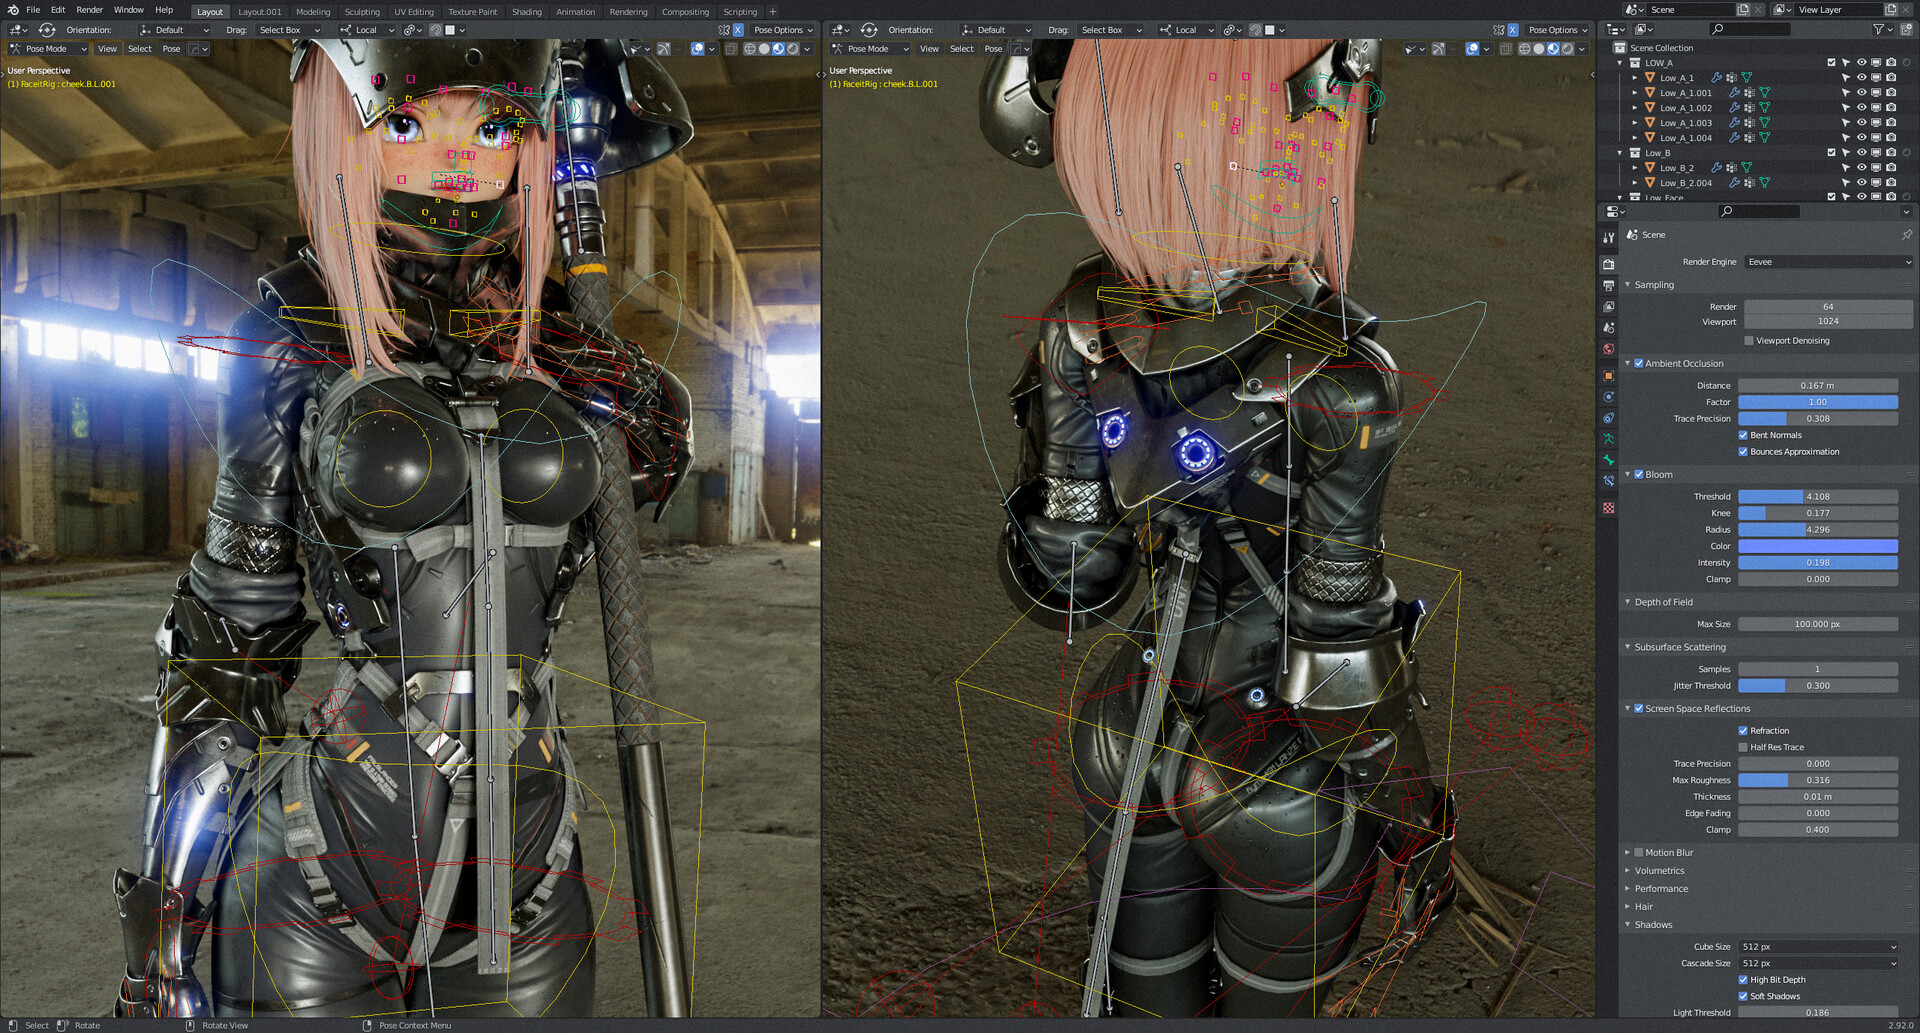1920x1033 pixels.
Task: Open the Cascade Size dropdown
Action: pyautogui.click(x=1818, y=963)
